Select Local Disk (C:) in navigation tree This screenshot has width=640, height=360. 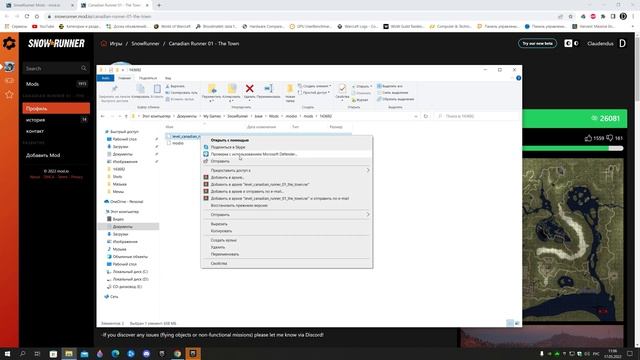(130, 272)
